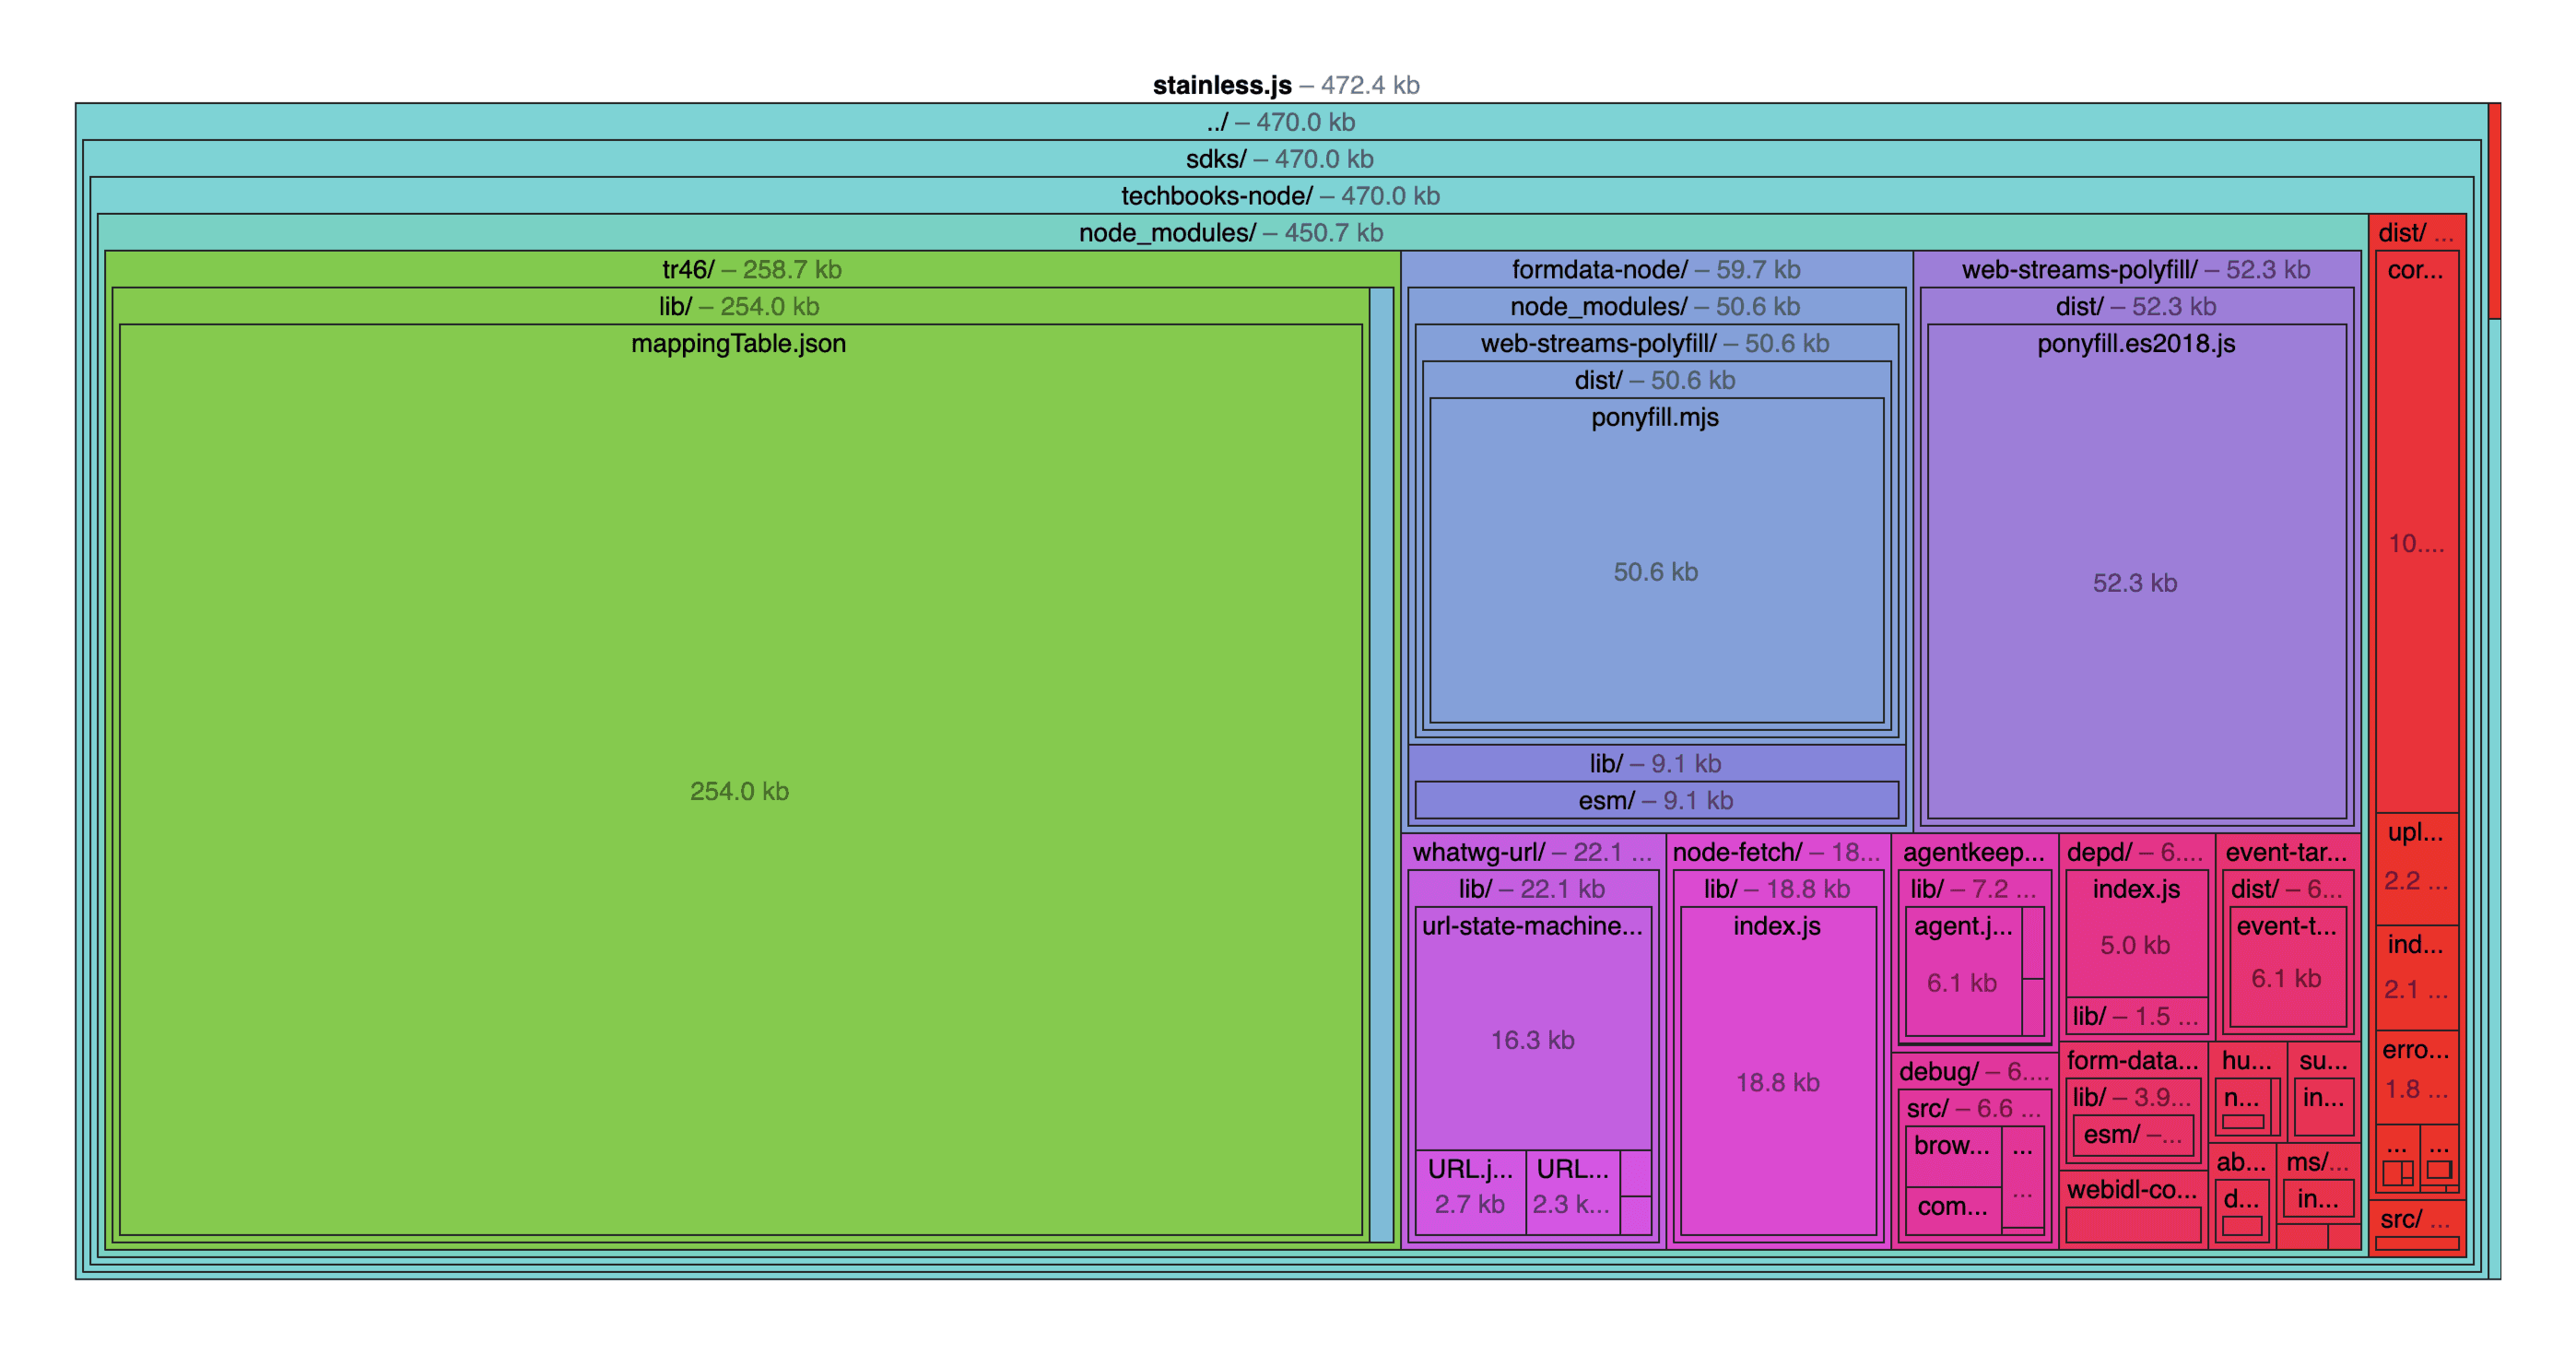Select lib/ 7.2 header
The image size is (2576, 1355).
tap(1974, 890)
